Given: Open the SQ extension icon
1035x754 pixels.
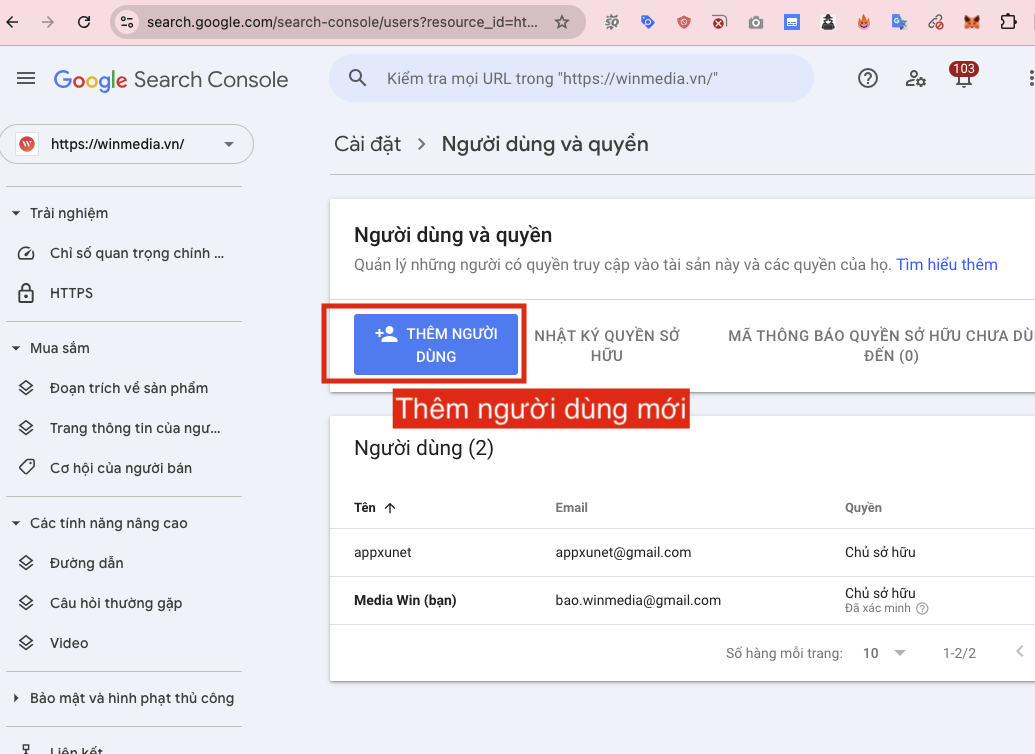Looking at the screenshot, I should pos(612,22).
